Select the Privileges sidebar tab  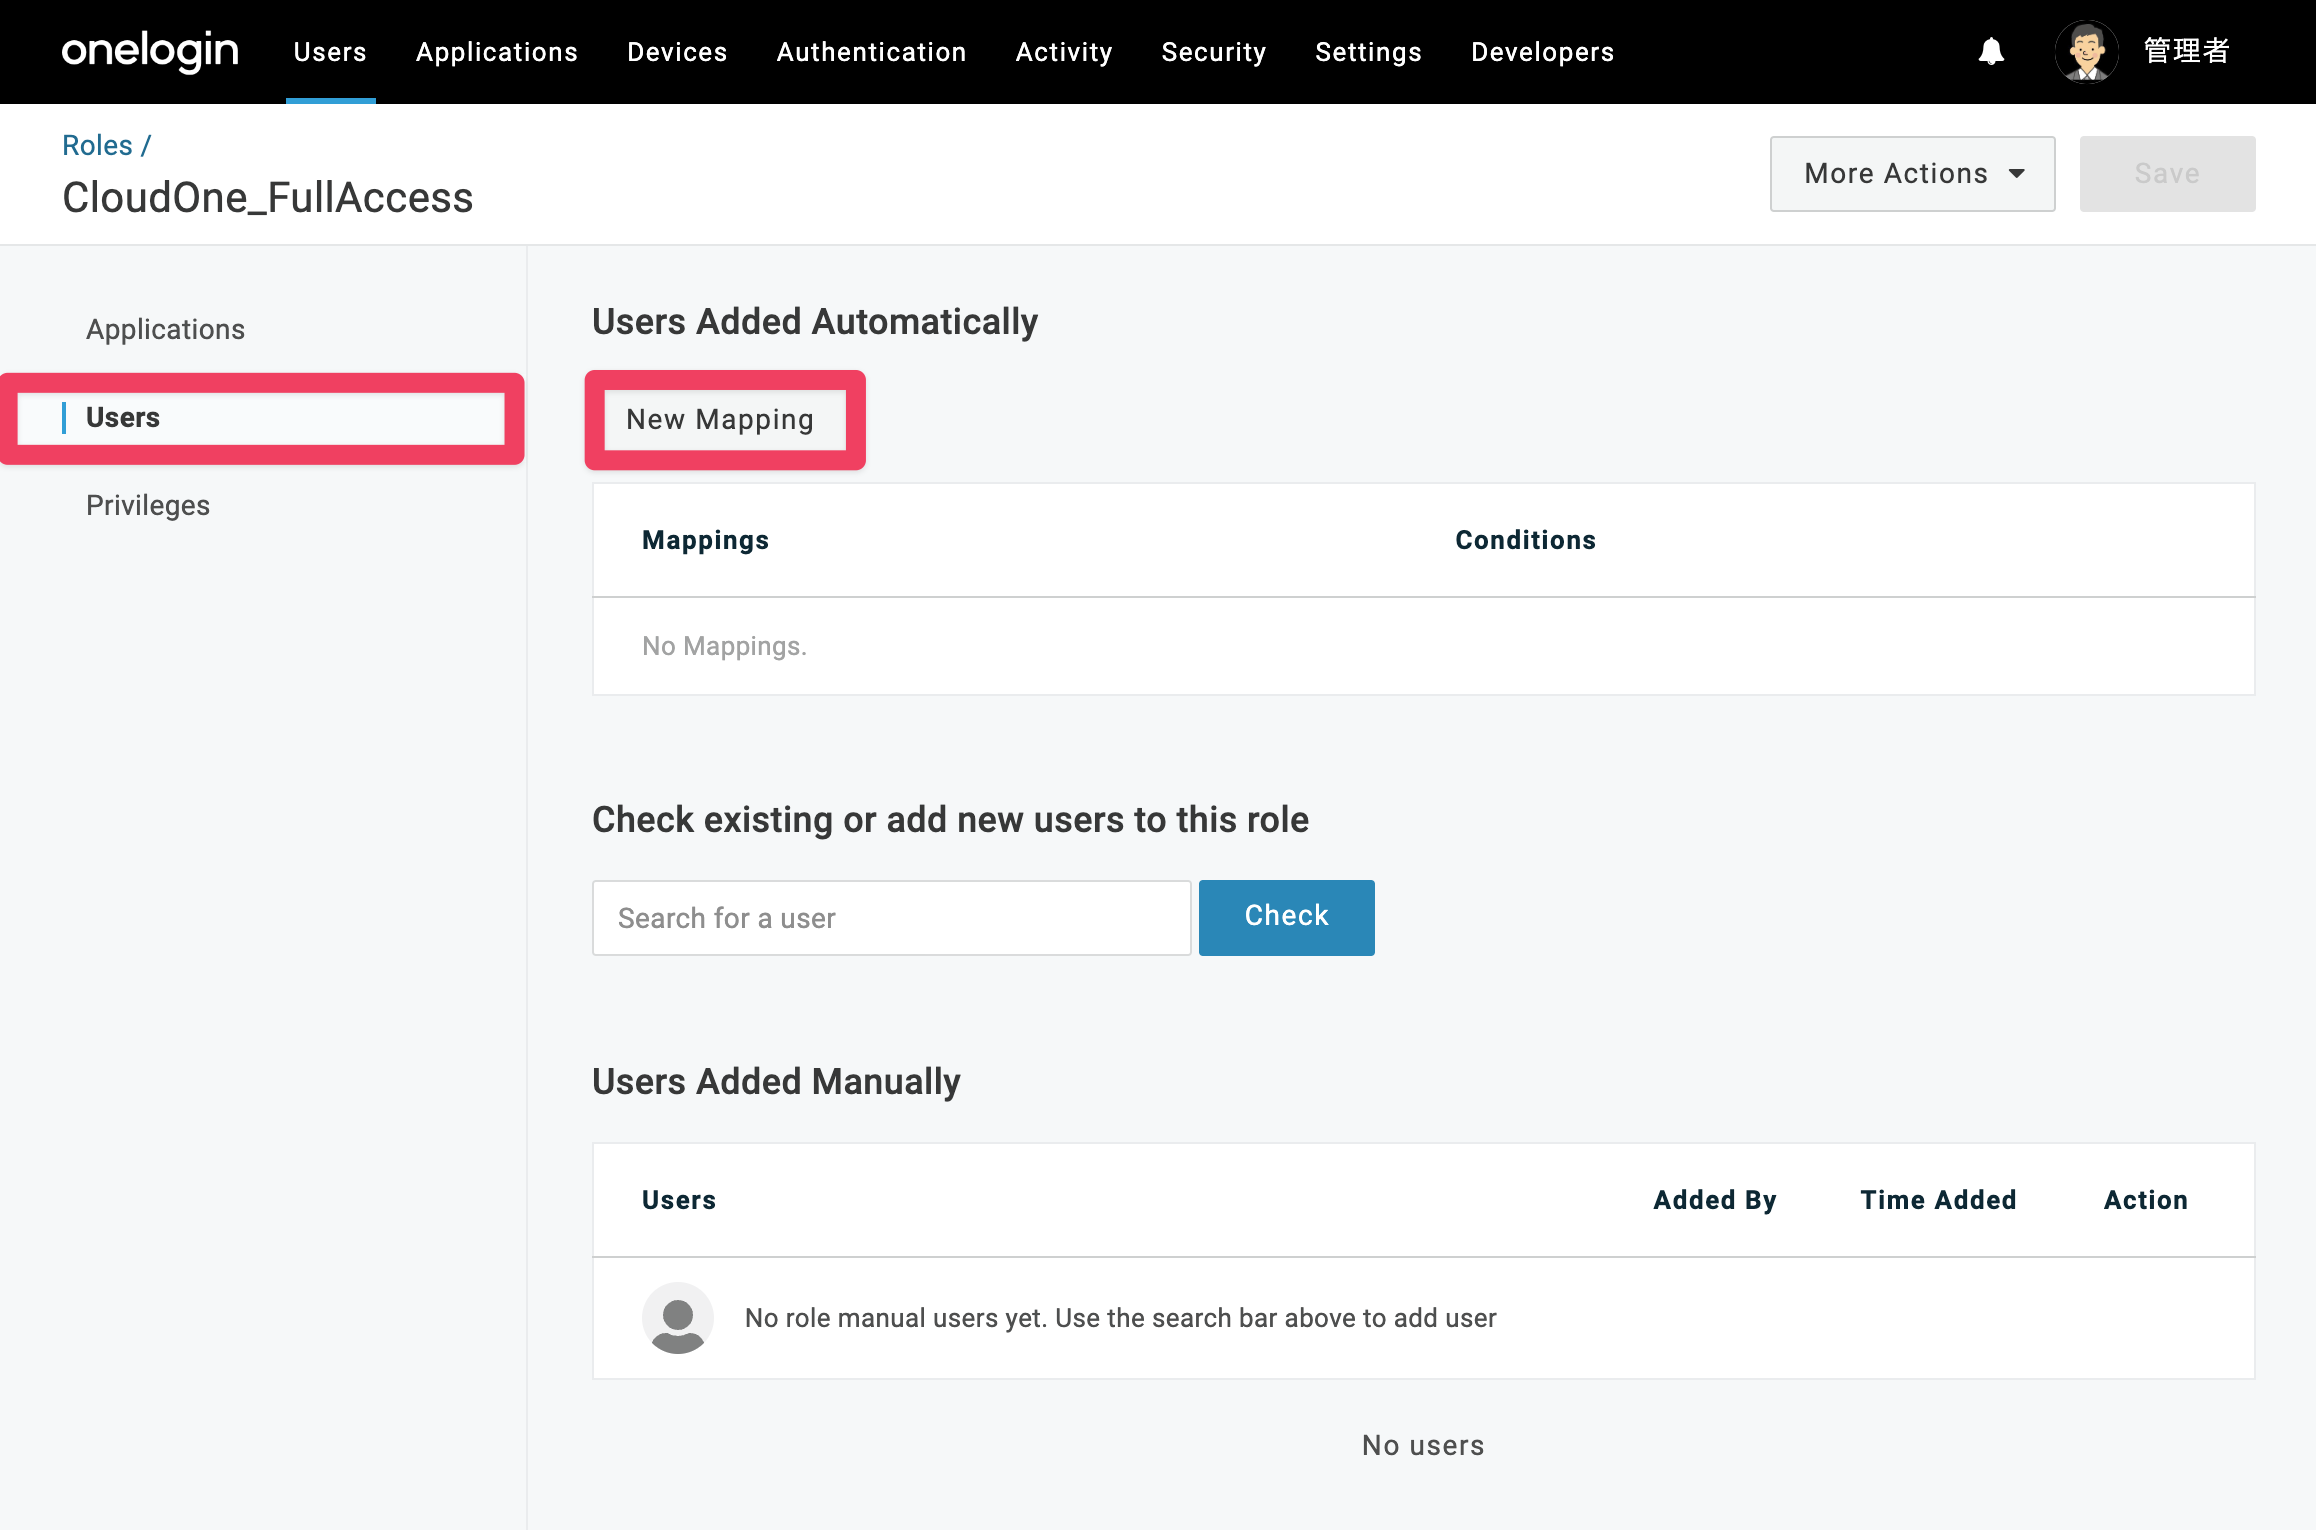[148, 505]
